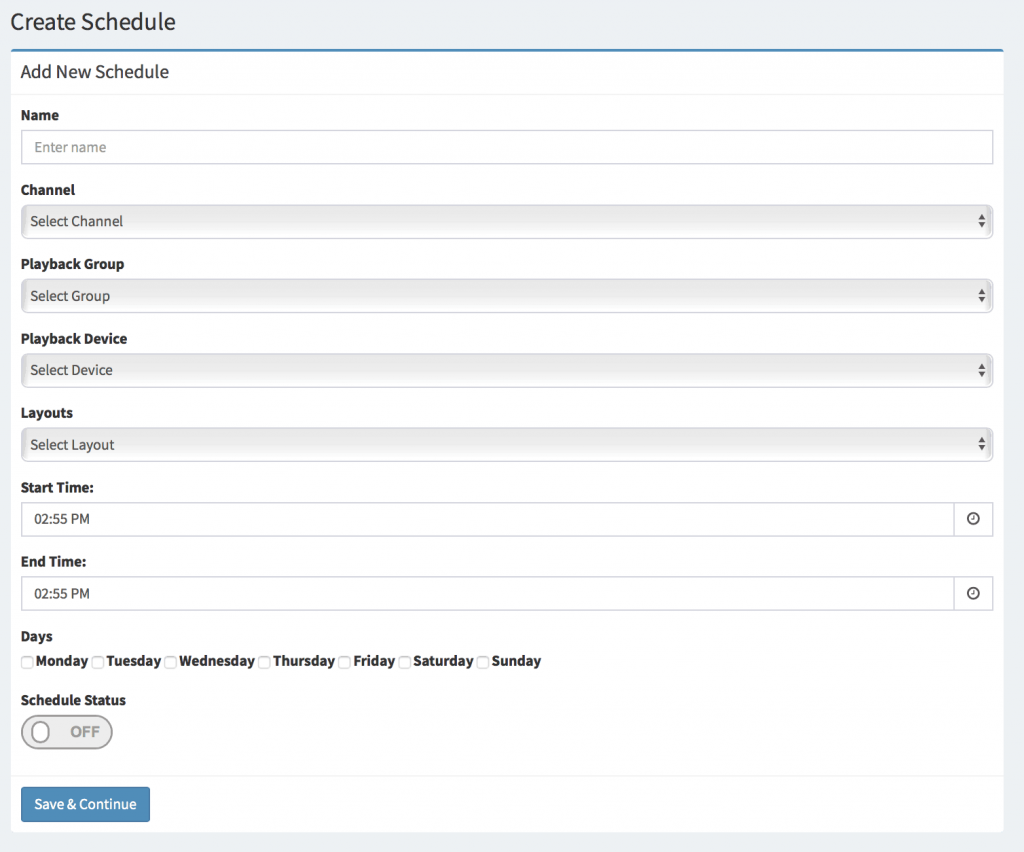Tick the Thursday checkbox
This screenshot has height=852, width=1024.
click(x=264, y=662)
